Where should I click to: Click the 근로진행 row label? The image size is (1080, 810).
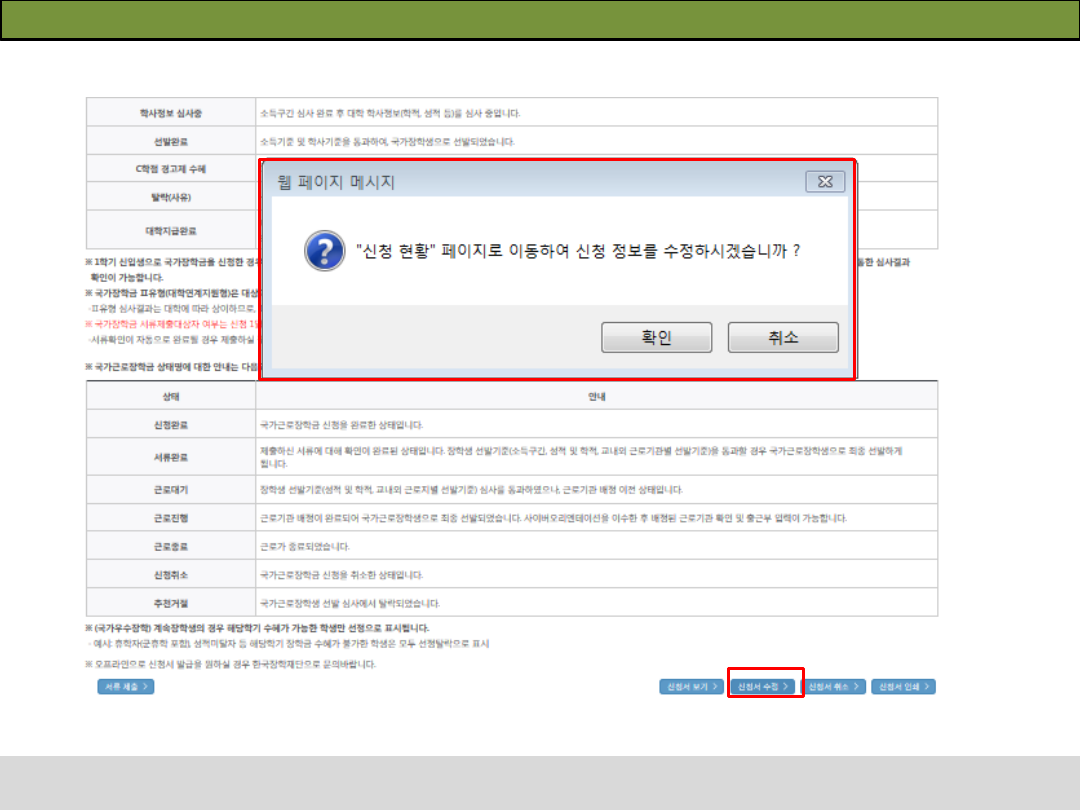pos(171,518)
